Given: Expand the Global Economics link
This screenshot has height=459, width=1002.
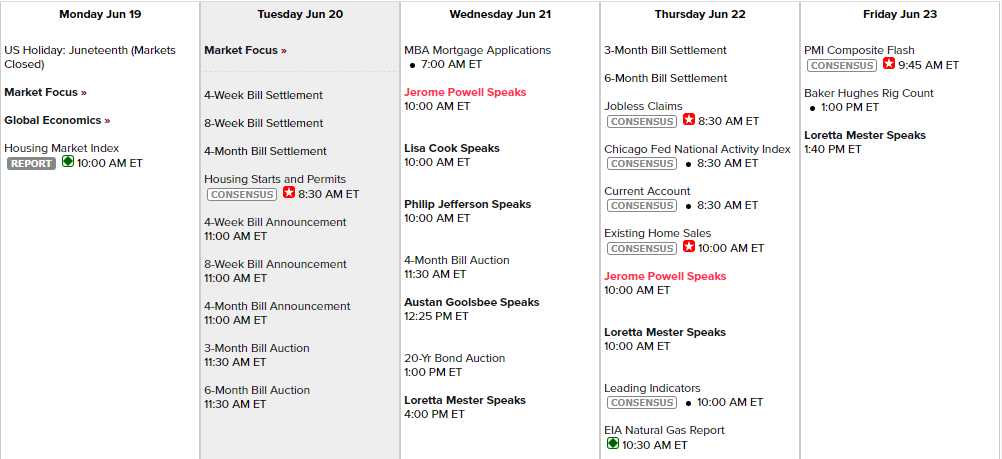Looking at the screenshot, I should click(x=57, y=120).
